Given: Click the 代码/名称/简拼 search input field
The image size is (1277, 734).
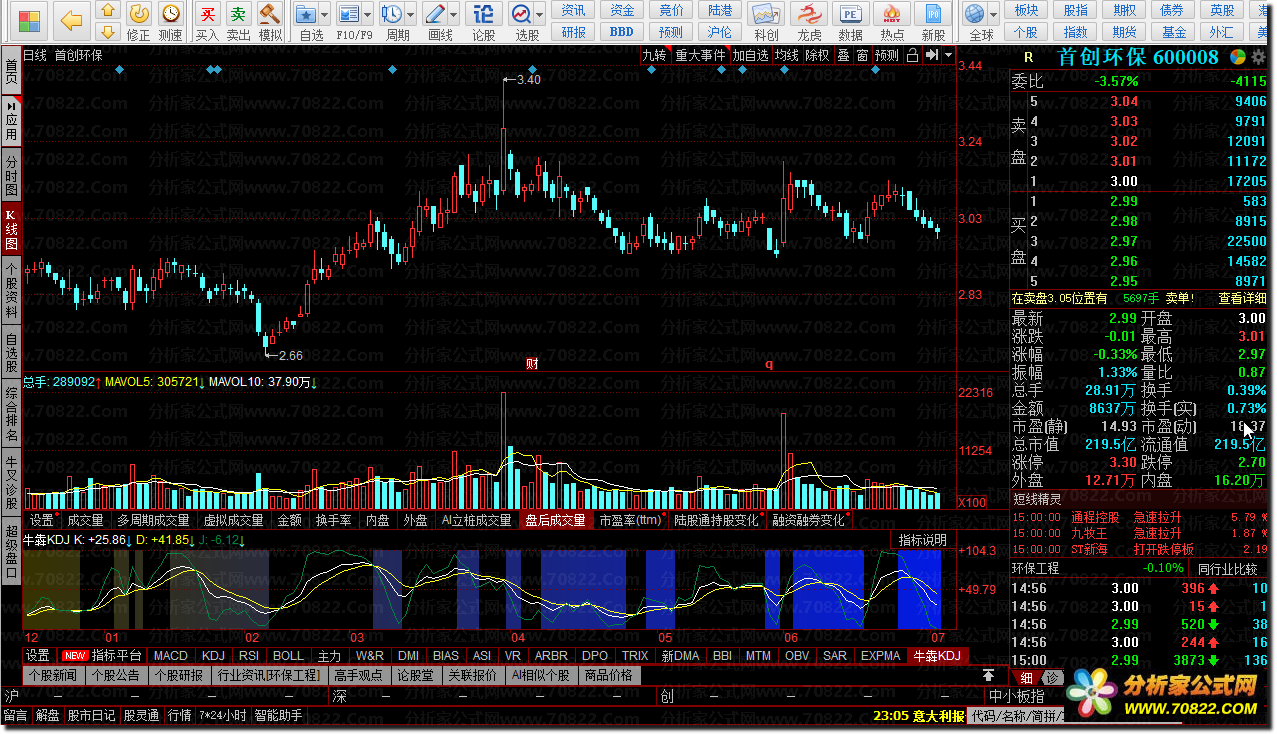Looking at the screenshot, I should tap(1017, 716).
